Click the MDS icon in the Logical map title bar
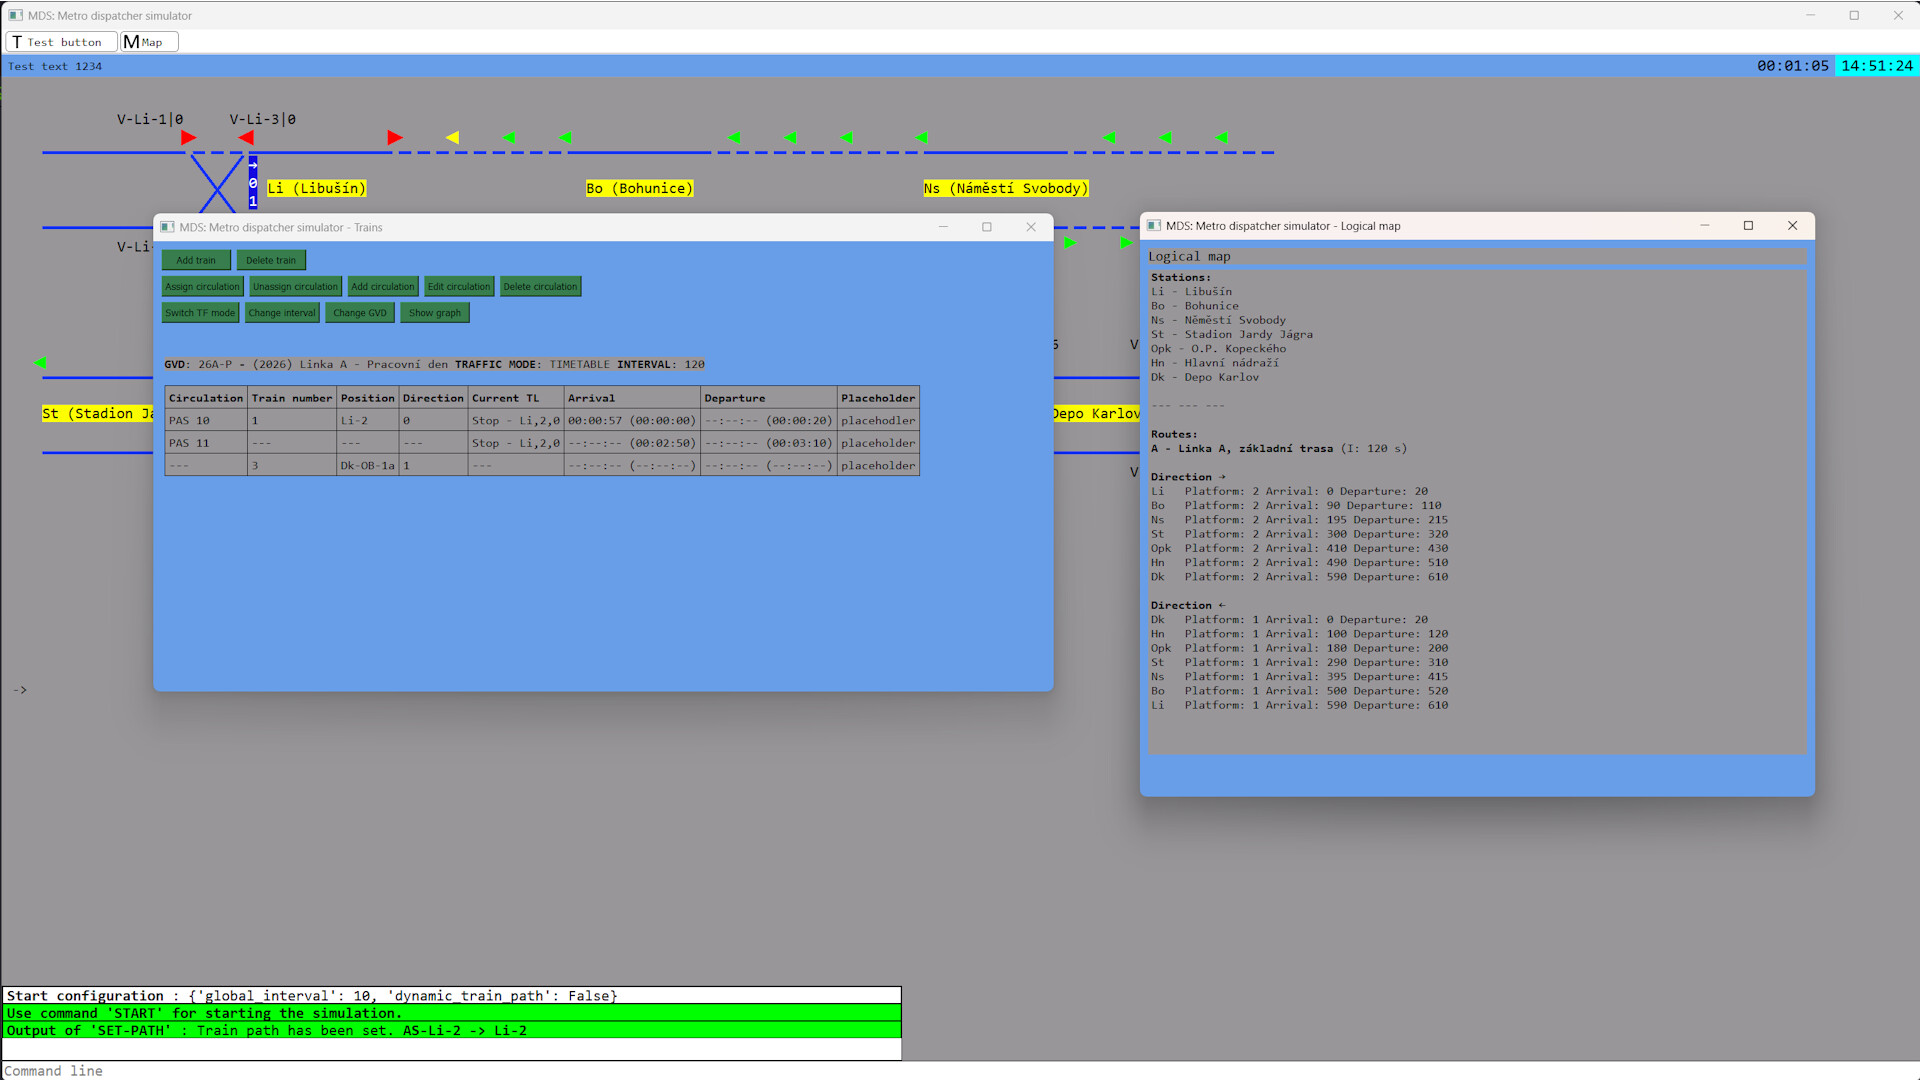 point(1155,226)
